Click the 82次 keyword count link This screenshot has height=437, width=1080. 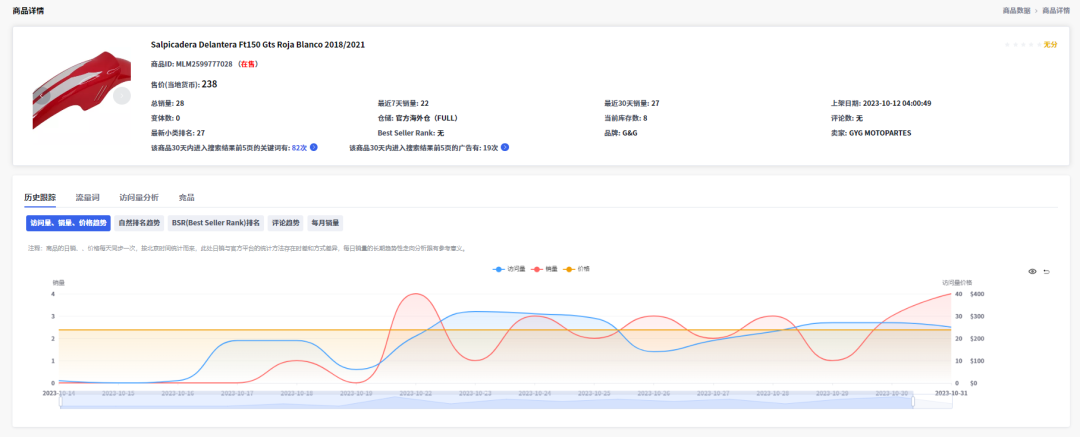300,148
